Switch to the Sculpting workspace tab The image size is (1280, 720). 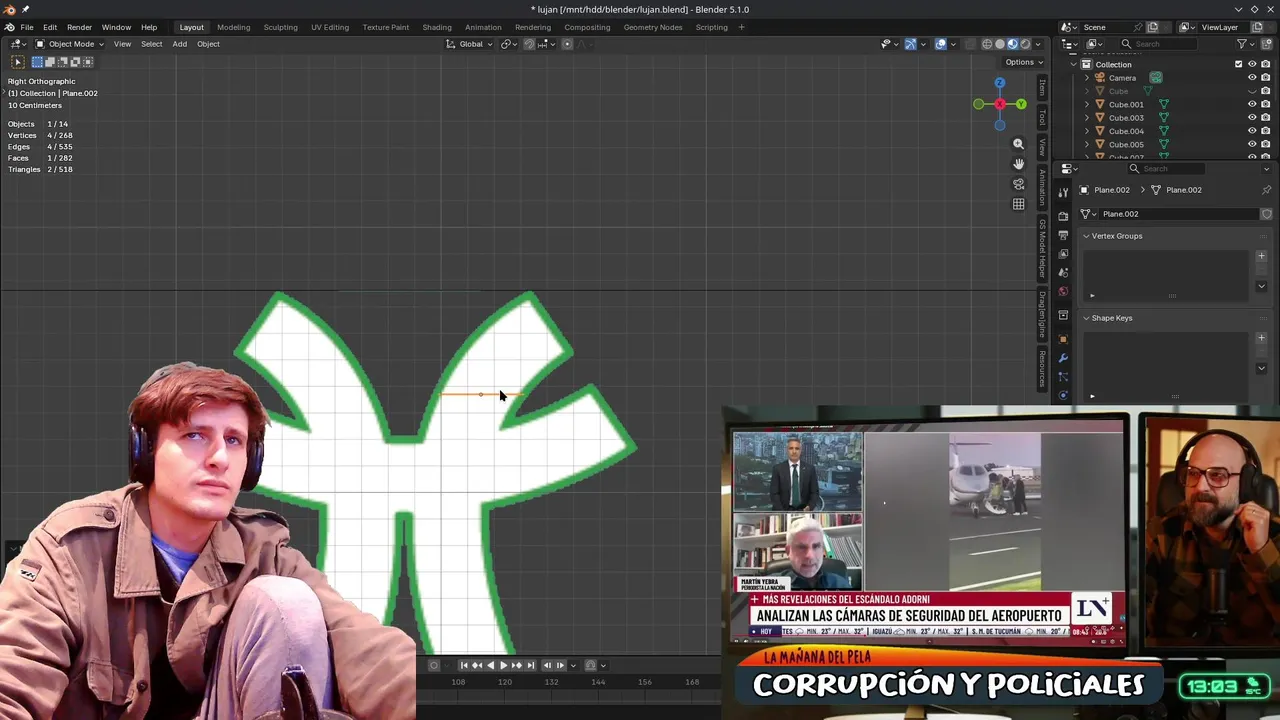pyautogui.click(x=280, y=27)
